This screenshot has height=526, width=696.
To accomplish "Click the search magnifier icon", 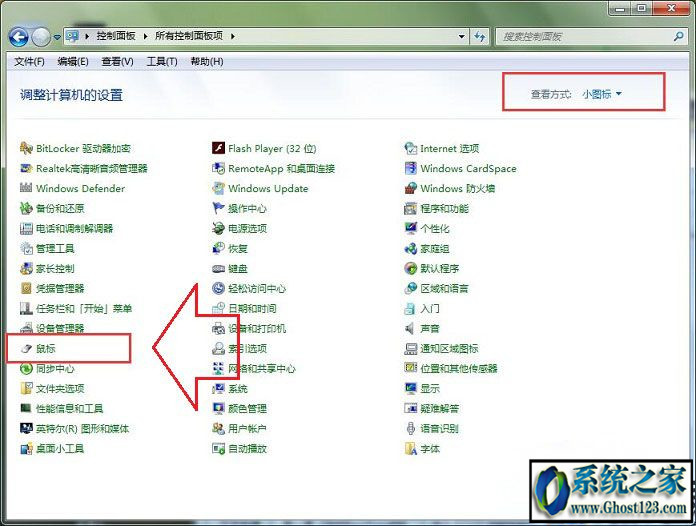I will click(678, 36).
